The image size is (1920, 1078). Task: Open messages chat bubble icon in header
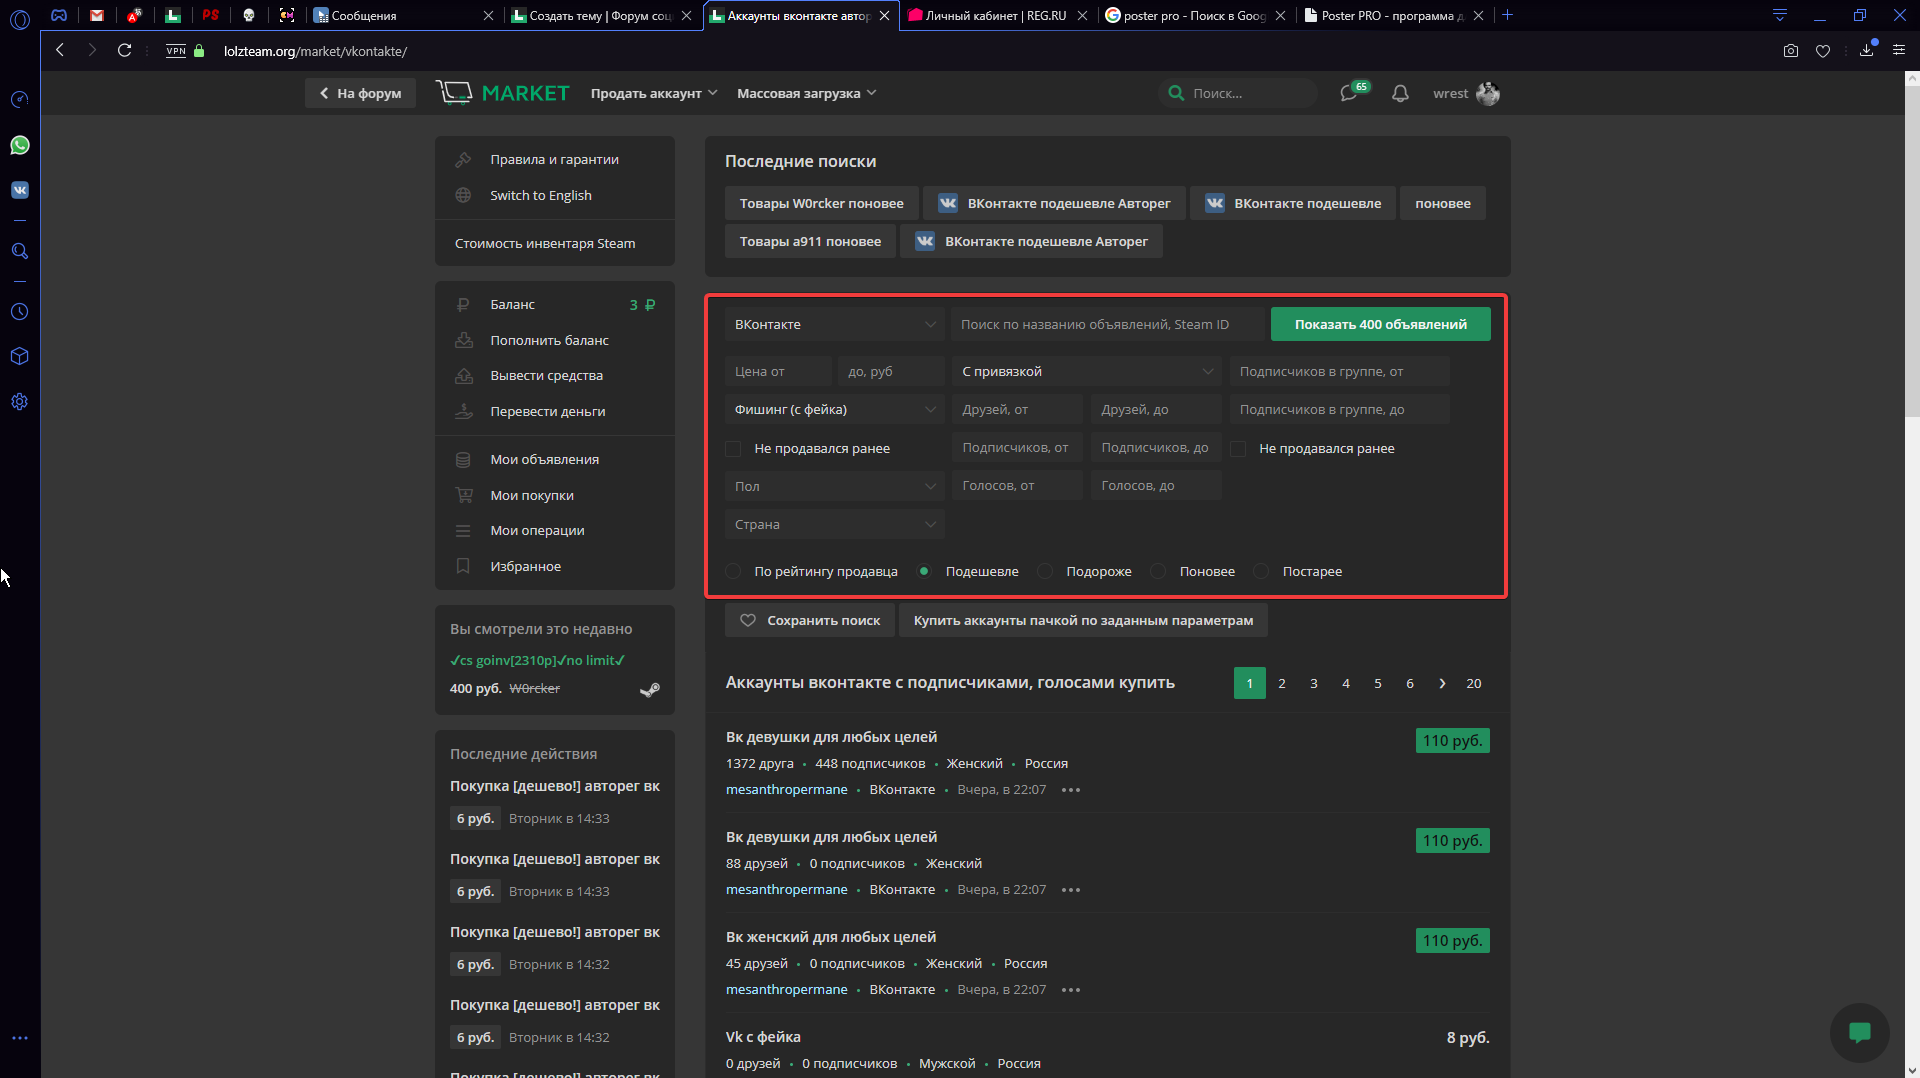1349,93
